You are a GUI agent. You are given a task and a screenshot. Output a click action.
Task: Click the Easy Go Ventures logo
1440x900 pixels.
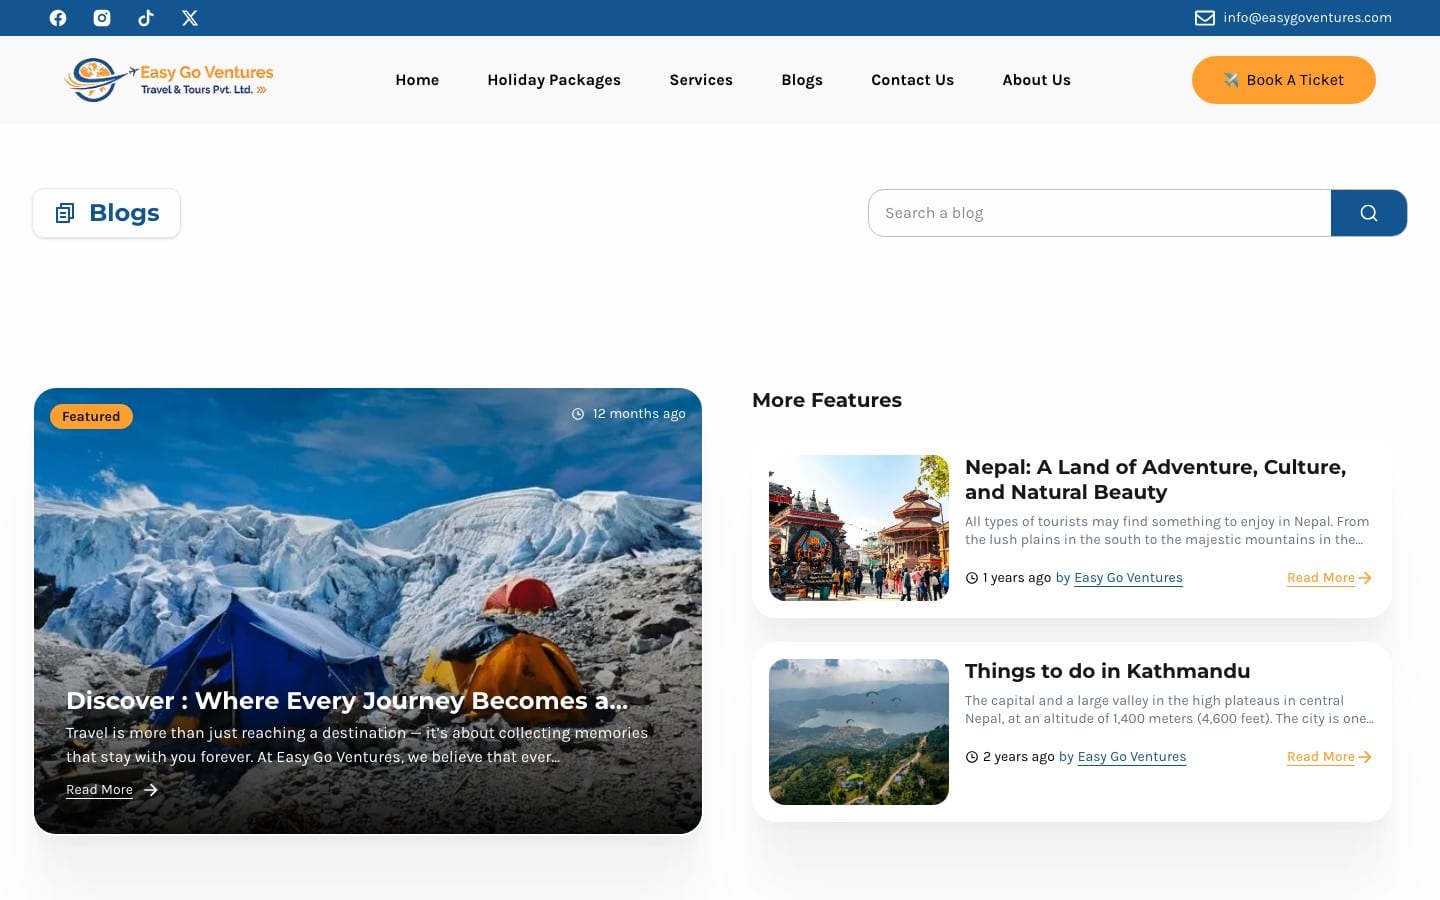(170, 80)
